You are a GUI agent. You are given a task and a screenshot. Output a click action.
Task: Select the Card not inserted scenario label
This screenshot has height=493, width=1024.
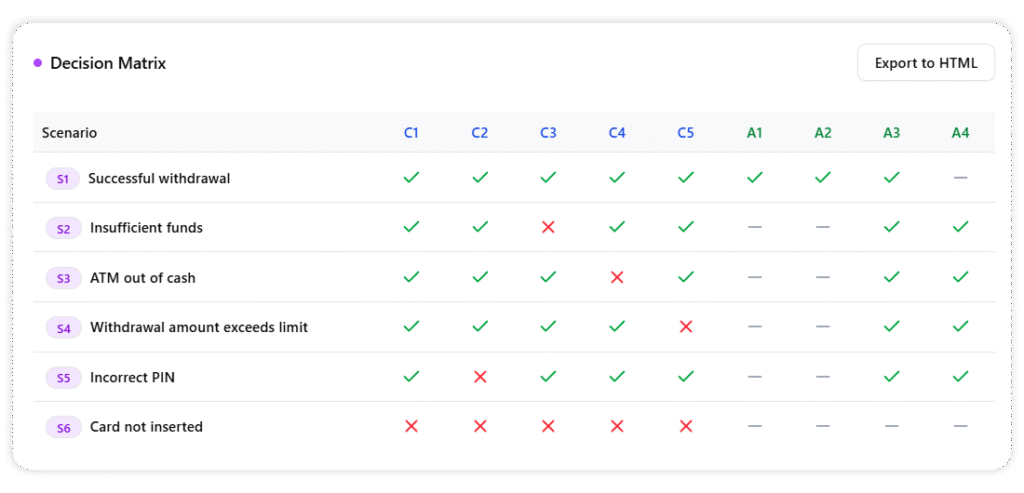point(146,427)
